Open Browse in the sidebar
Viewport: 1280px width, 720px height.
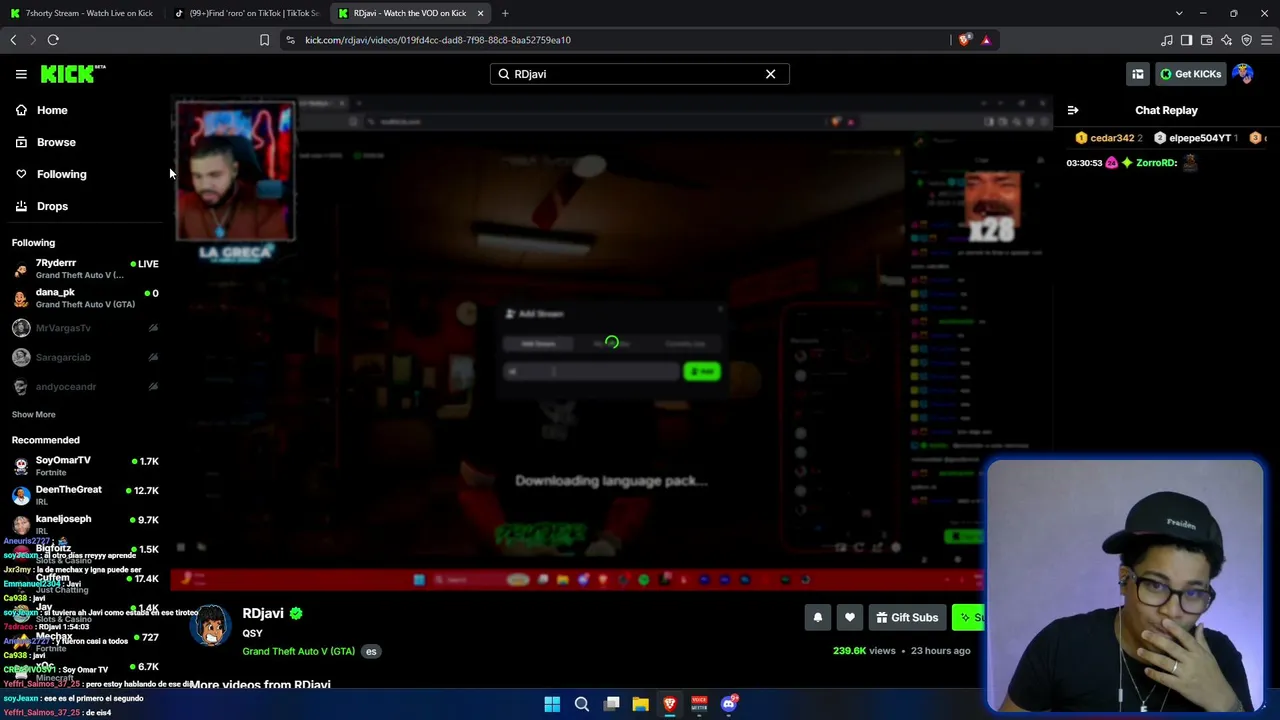56,142
